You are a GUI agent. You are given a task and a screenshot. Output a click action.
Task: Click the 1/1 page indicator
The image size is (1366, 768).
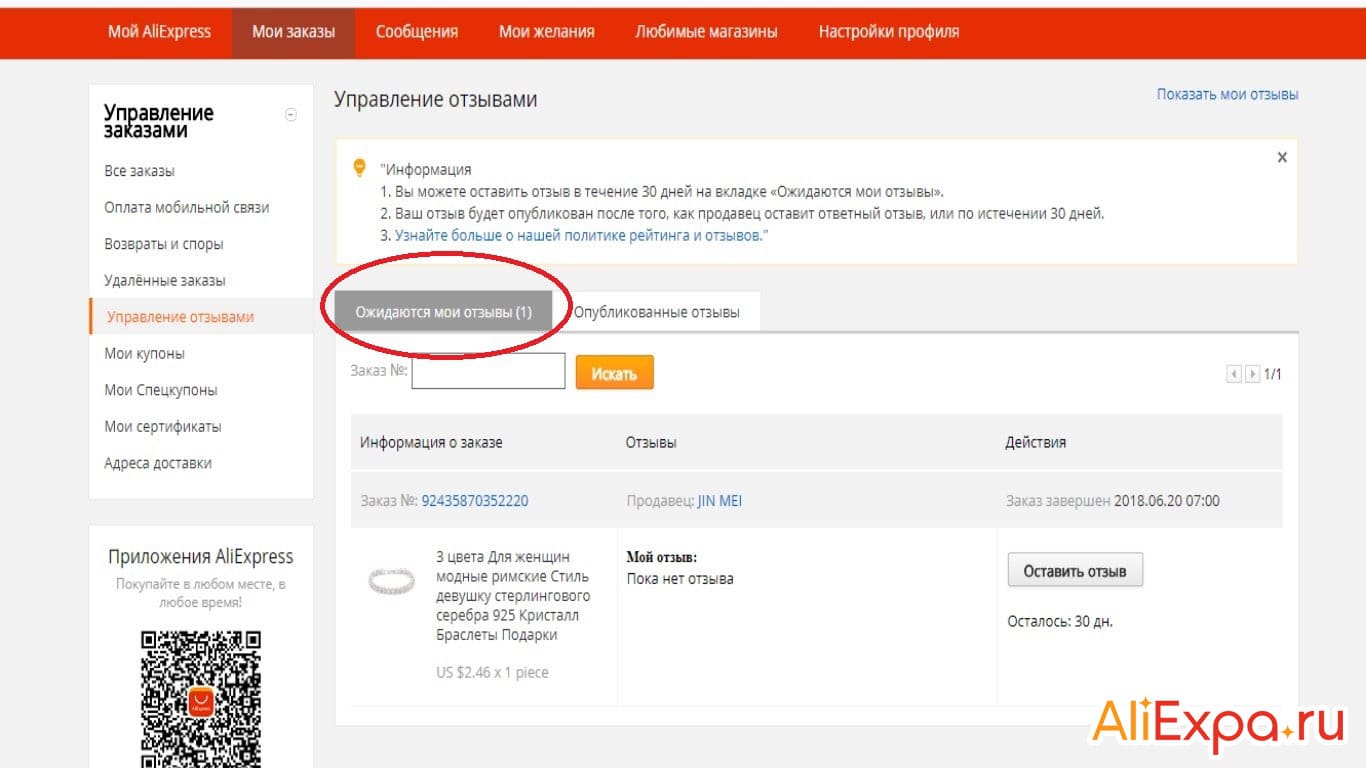tap(1273, 374)
